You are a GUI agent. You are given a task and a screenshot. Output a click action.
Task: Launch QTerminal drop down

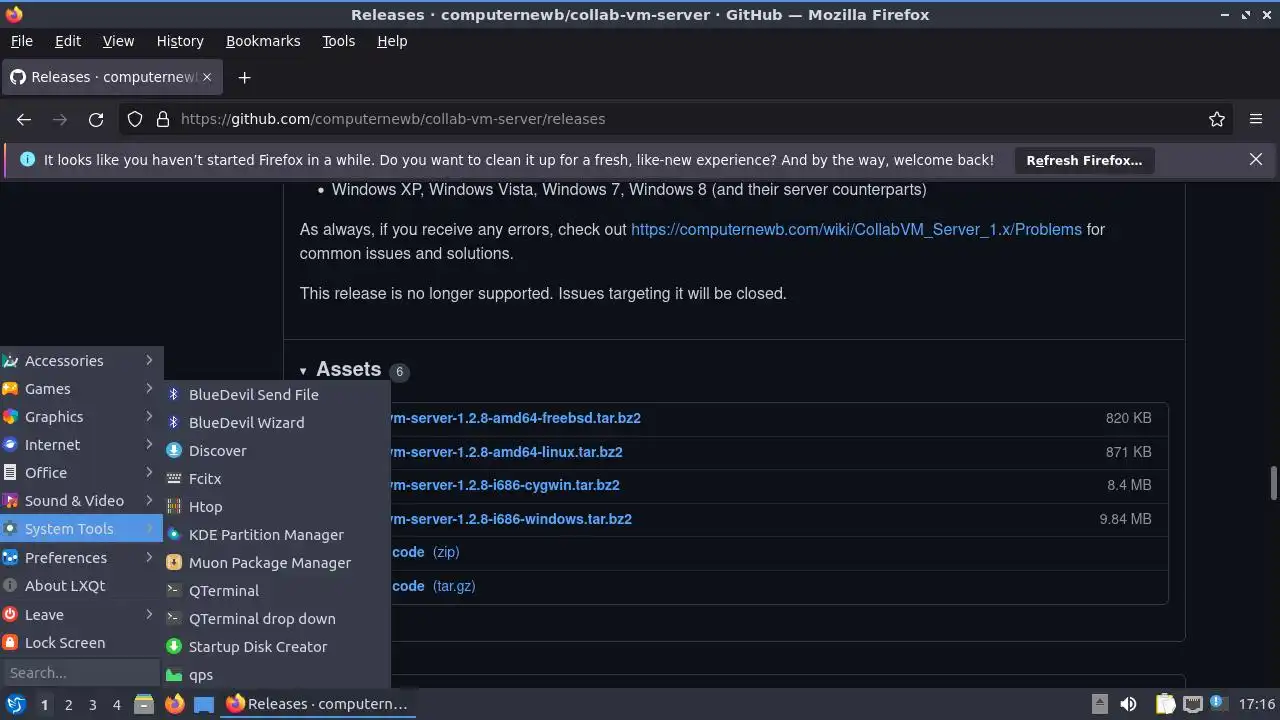277,619
